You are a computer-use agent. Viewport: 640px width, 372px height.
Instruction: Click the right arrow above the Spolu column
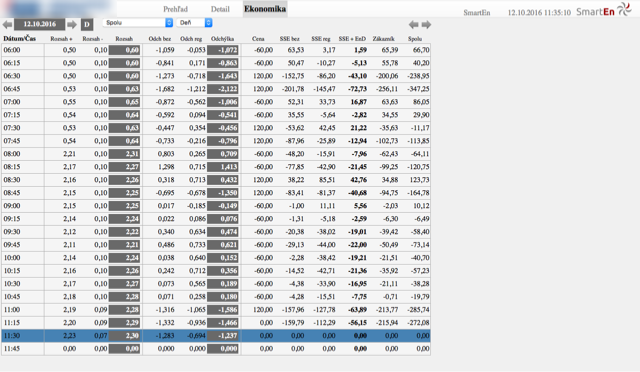(426, 25)
